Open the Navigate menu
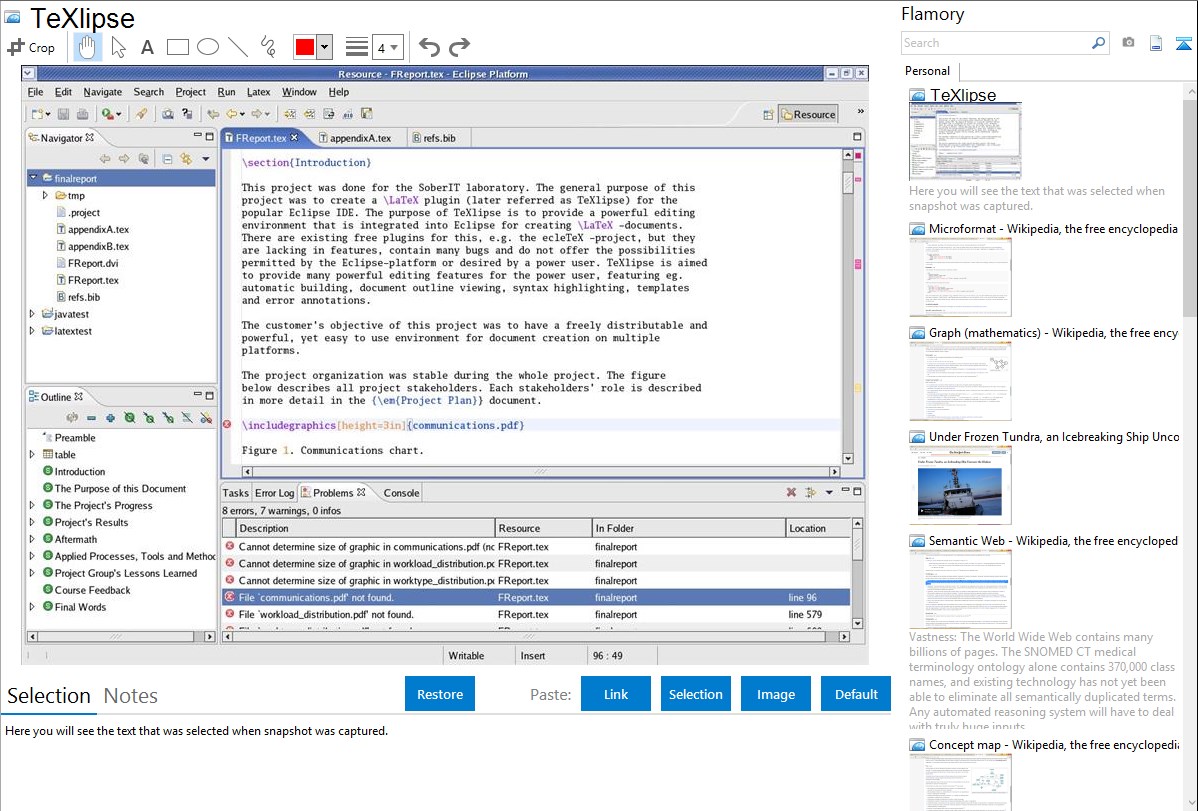The height and width of the screenshot is (811, 1198). tap(102, 92)
